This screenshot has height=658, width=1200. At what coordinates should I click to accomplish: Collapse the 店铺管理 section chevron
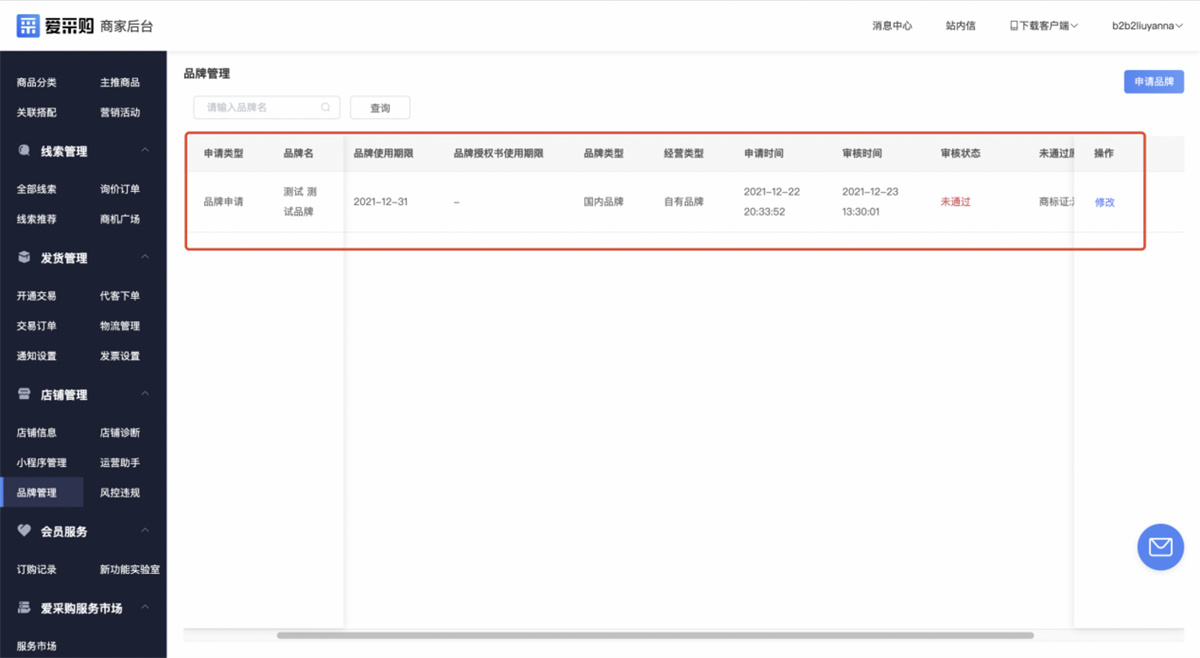click(145, 395)
